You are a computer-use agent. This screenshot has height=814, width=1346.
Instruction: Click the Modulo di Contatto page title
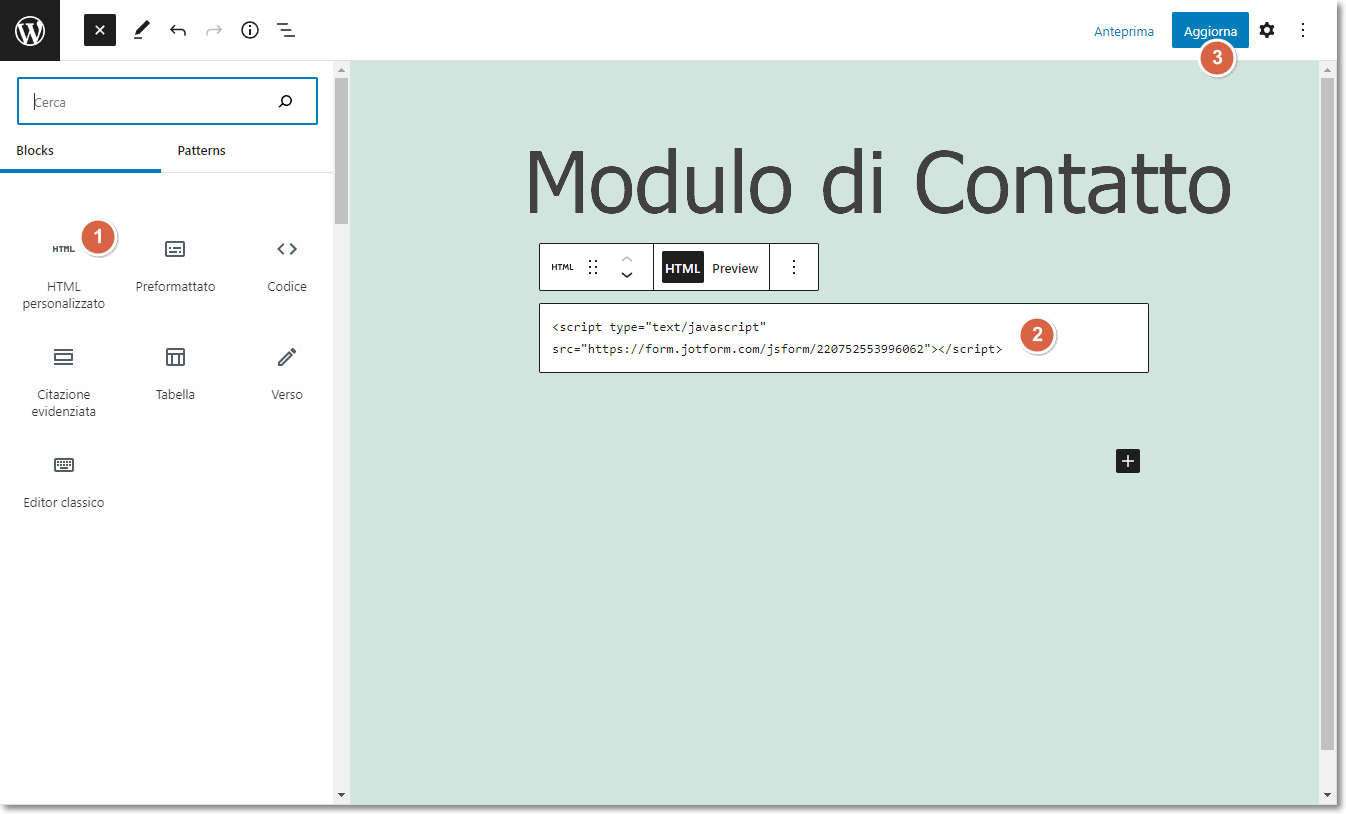(x=877, y=181)
